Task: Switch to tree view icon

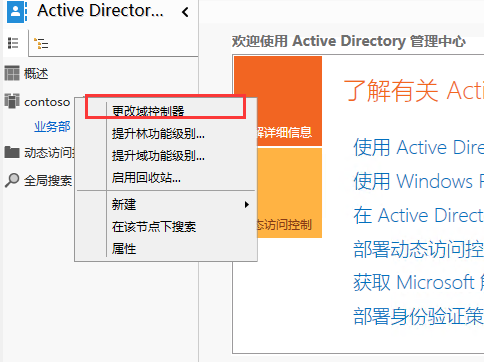Action: point(41,43)
